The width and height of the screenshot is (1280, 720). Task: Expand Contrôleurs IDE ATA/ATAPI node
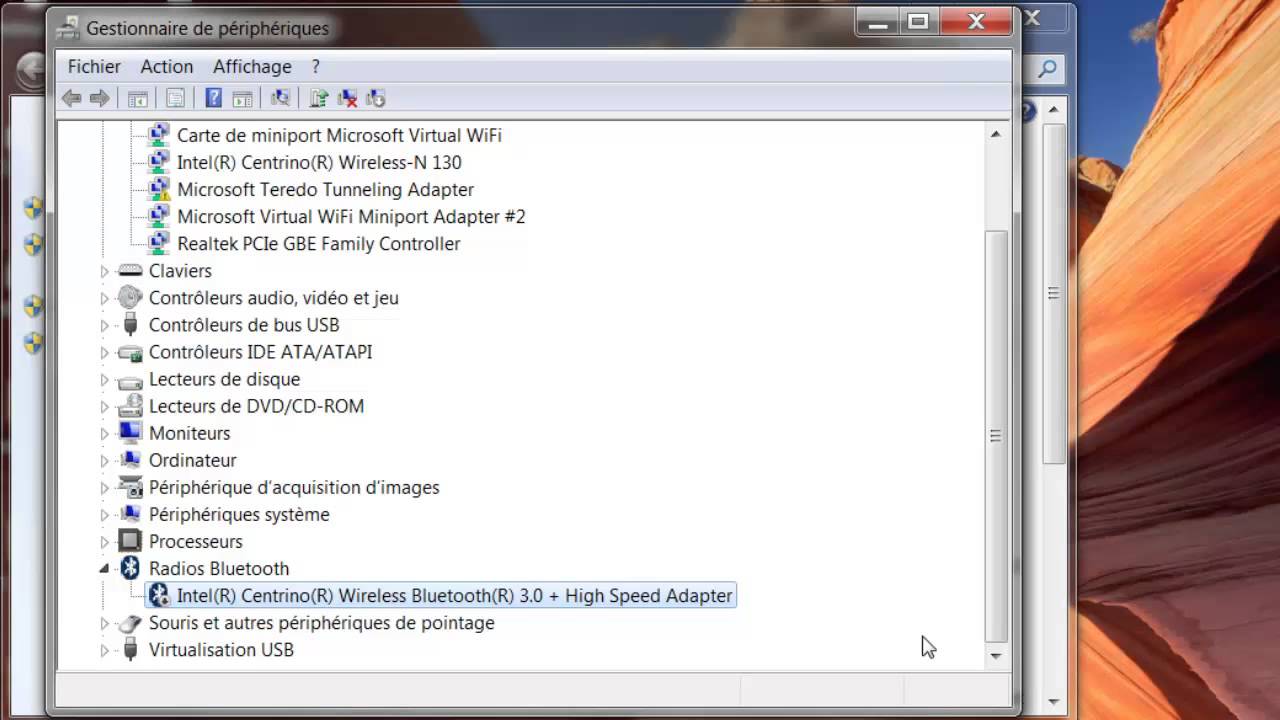[x=104, y=352]
